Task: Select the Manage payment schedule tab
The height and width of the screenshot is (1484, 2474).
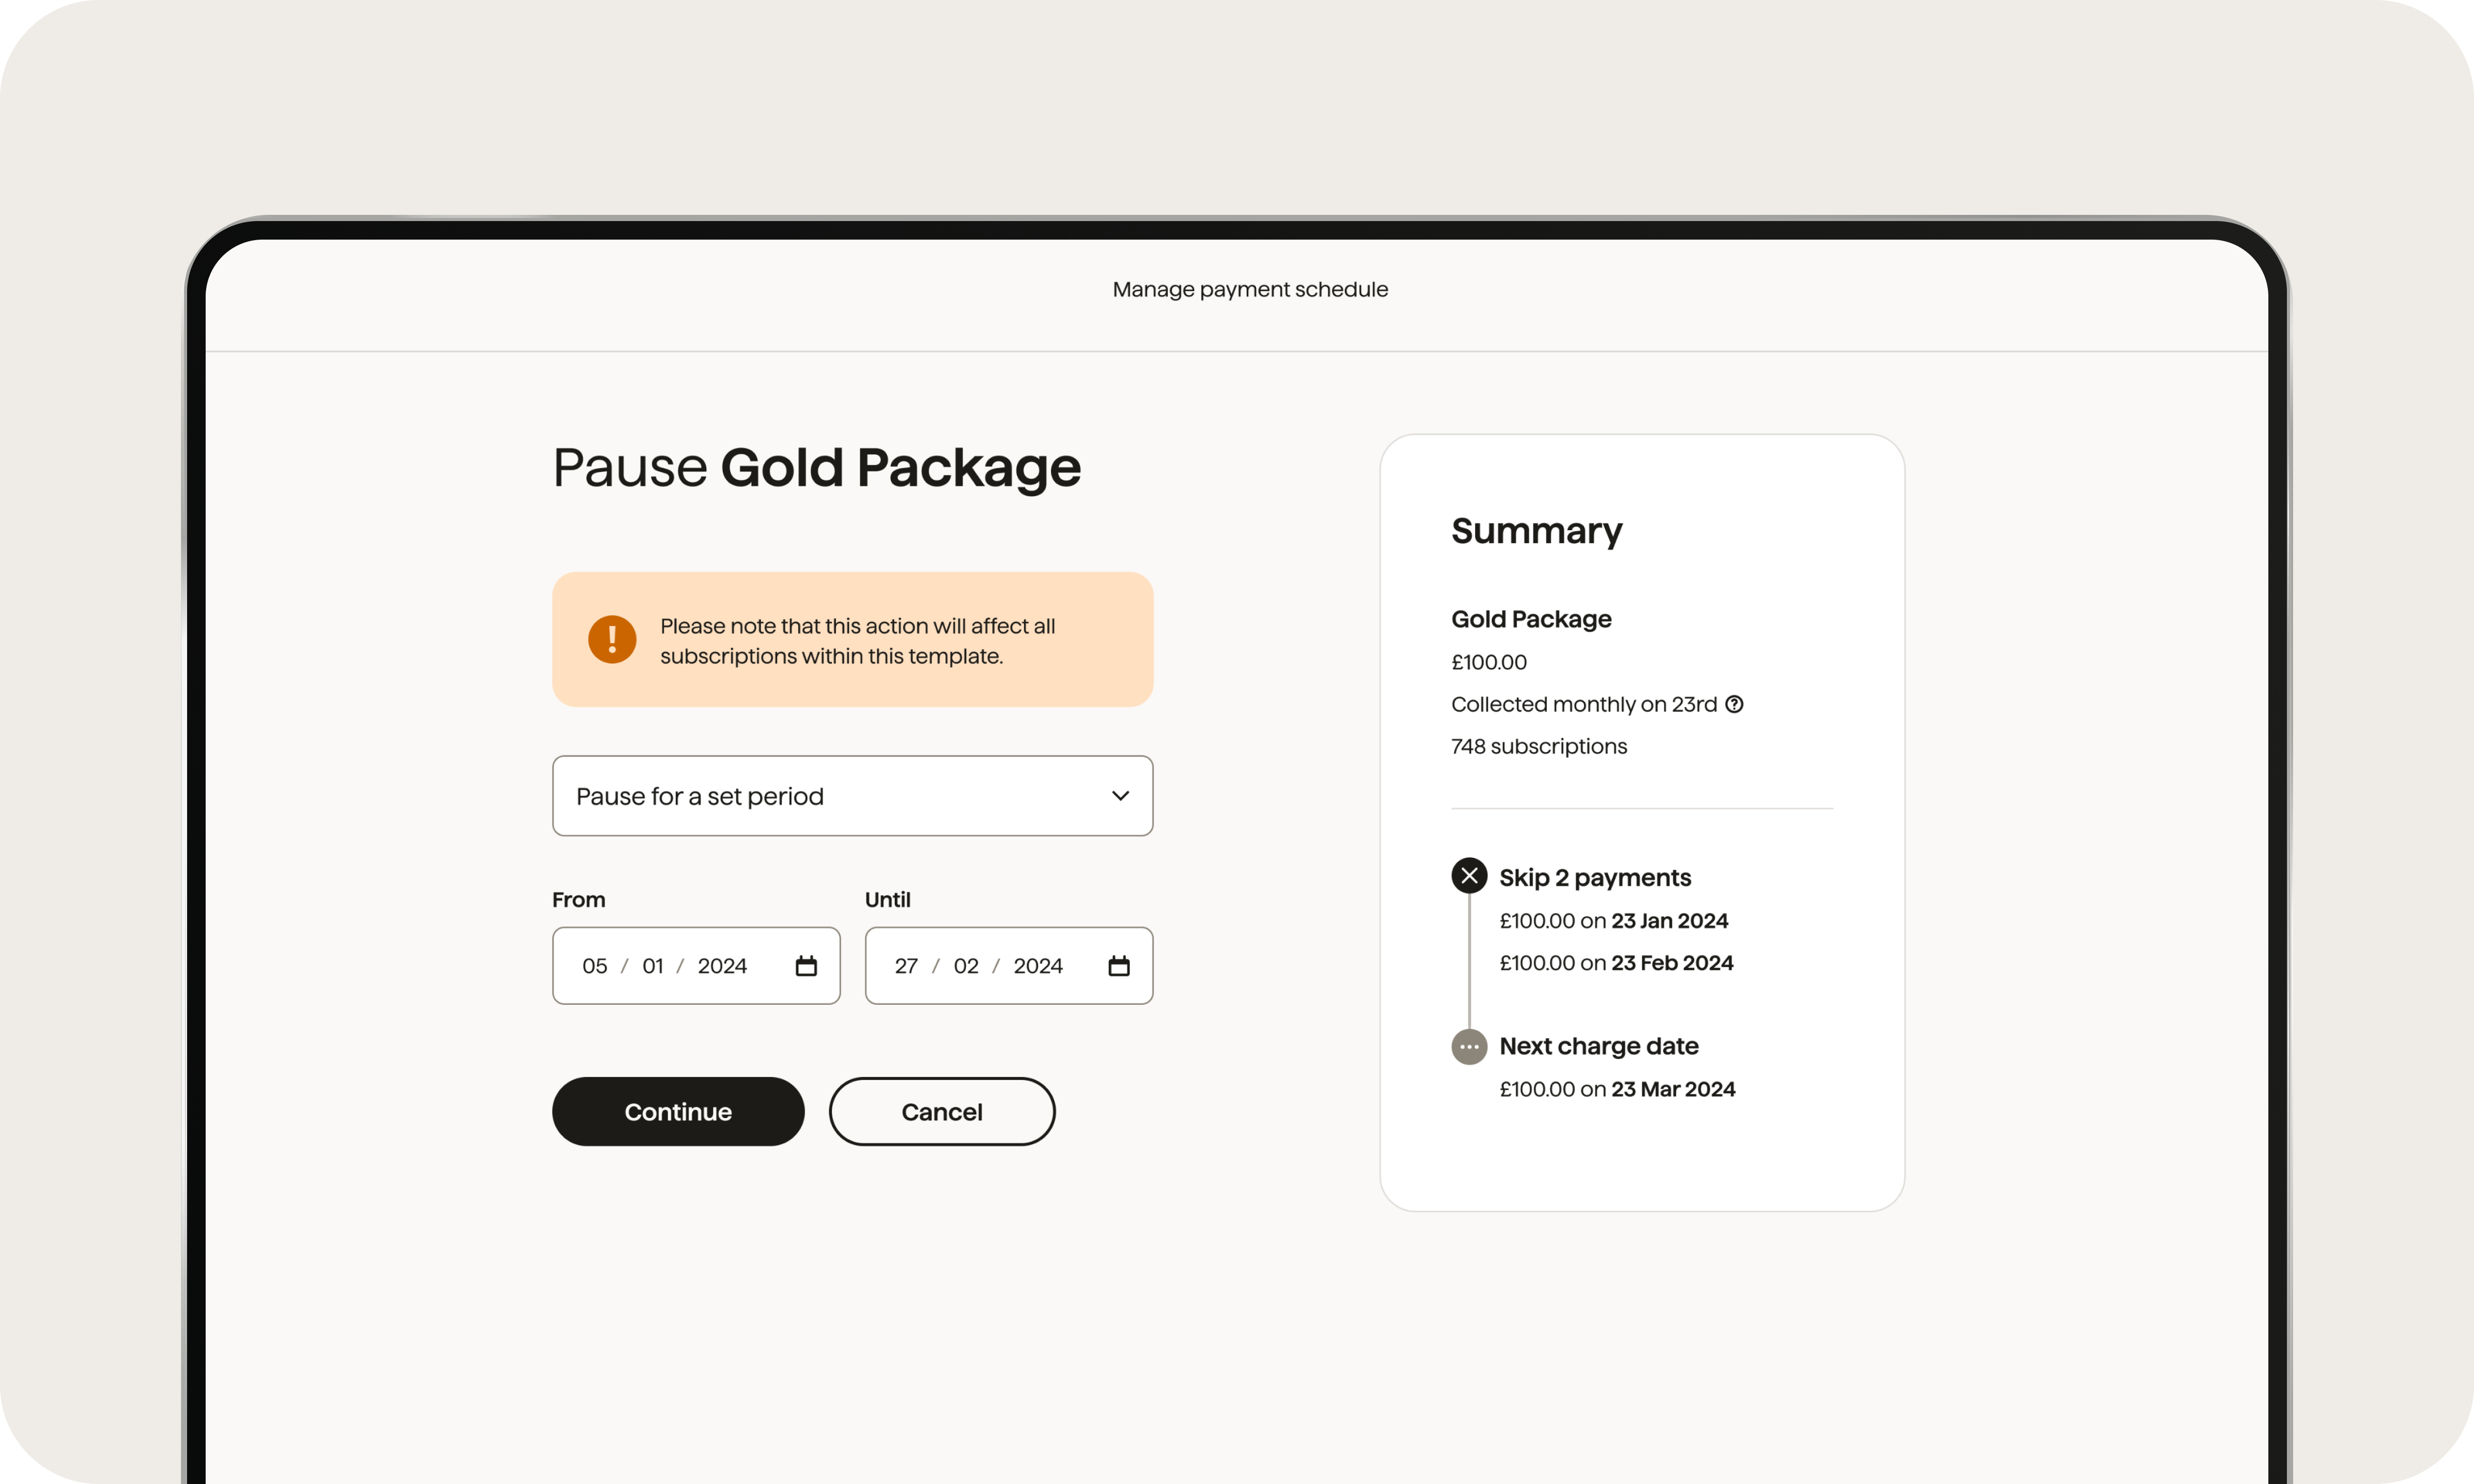Action: pos(1249,288)
